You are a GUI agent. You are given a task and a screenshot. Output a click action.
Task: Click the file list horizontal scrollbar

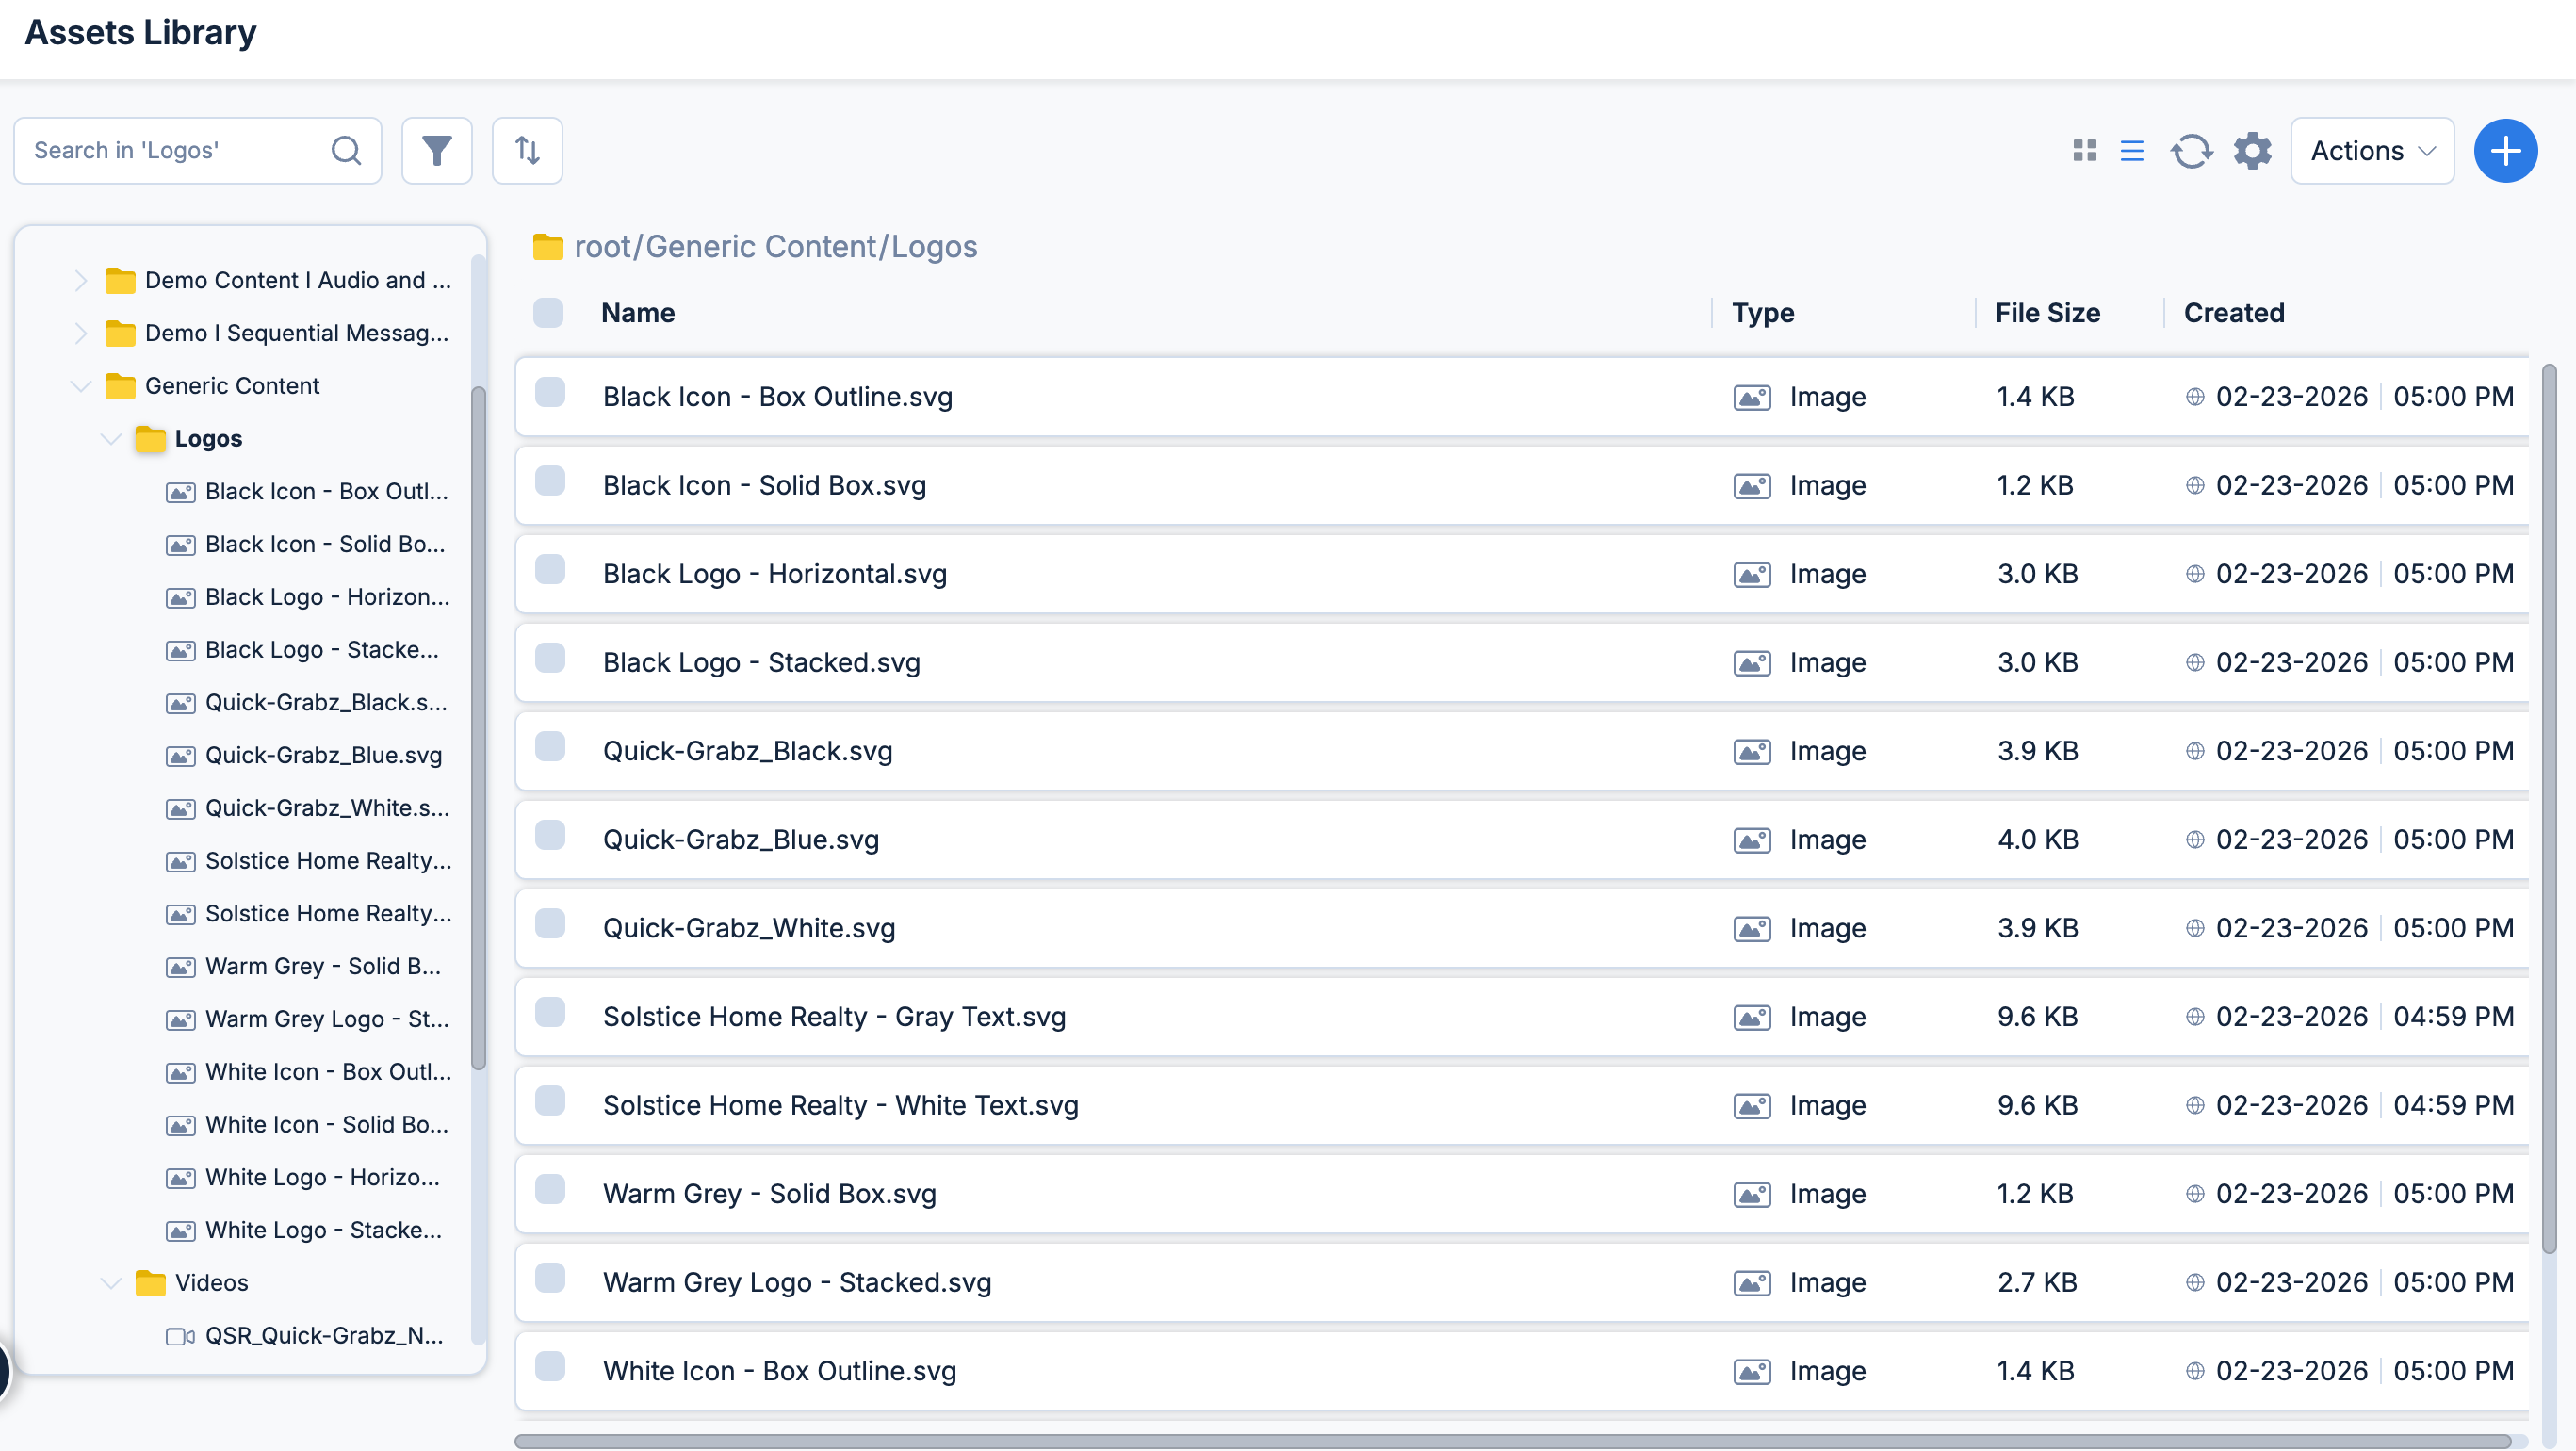pyautogui.click(x=1512, y=1441)
